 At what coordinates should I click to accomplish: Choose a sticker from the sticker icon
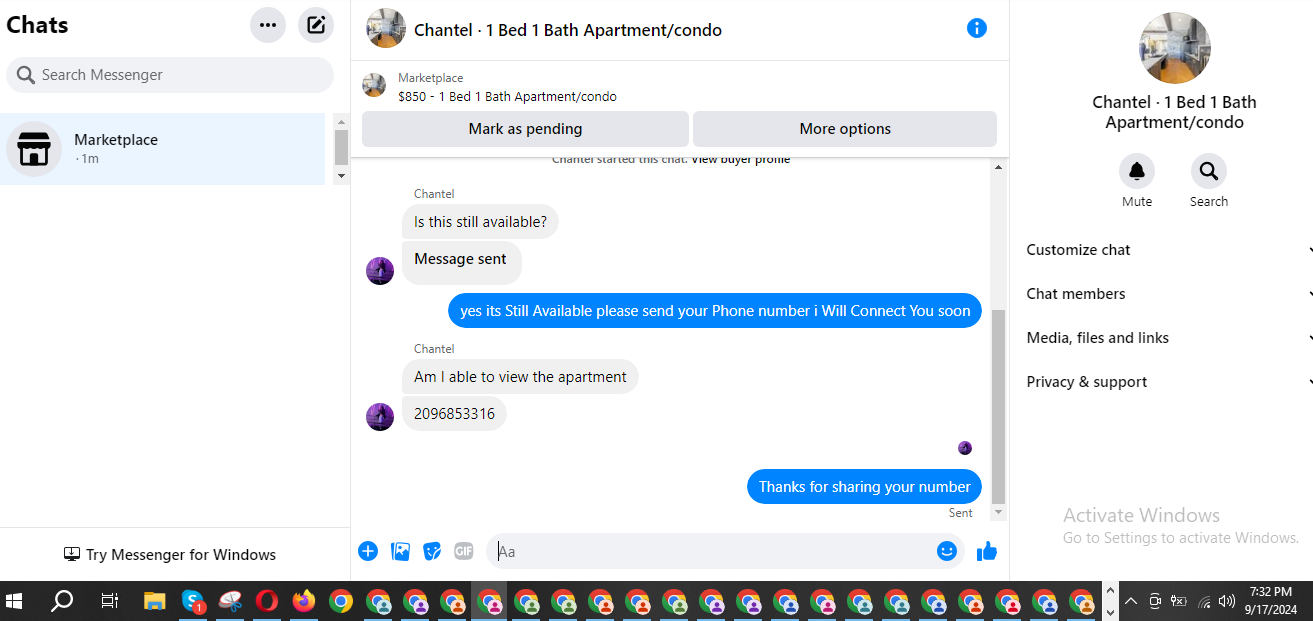pyautogui.click(x=432, y=551)
